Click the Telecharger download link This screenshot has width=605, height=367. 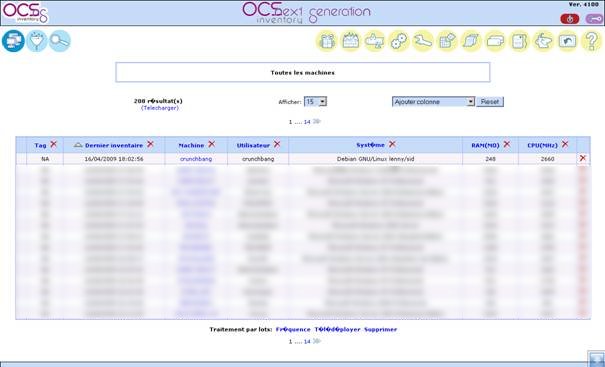point(160,108)
